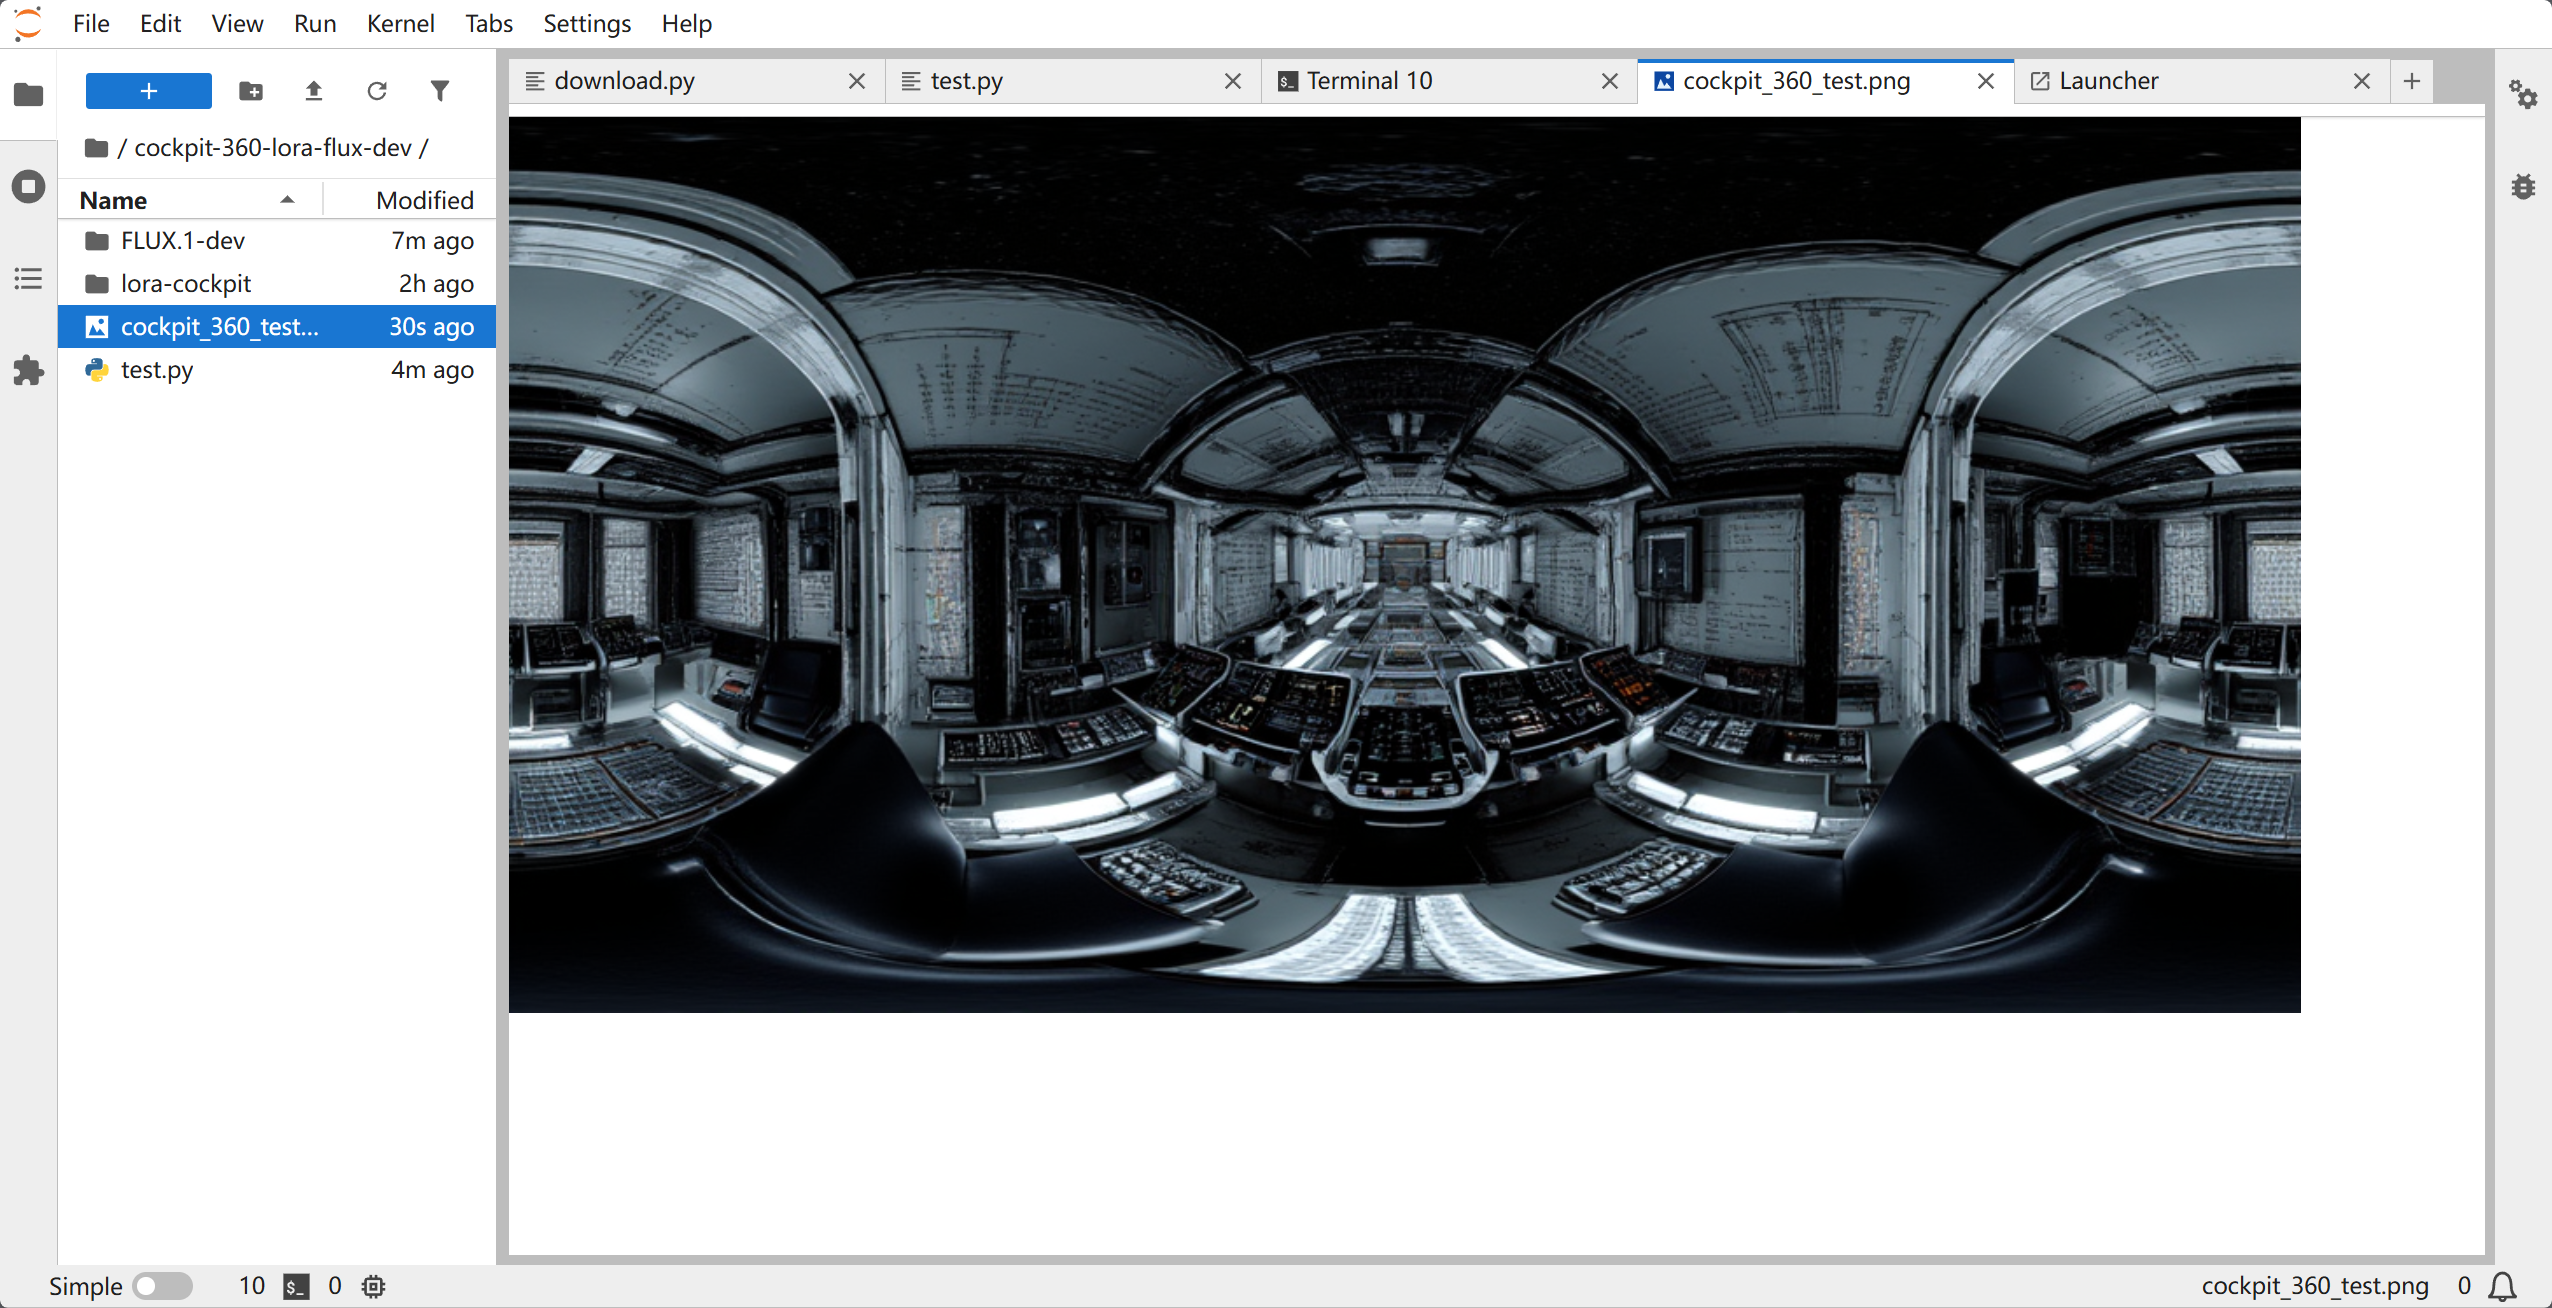Screen dimensions: 2552x1308
Task: Refresh the file browser listing
Action: pos(377,91)
